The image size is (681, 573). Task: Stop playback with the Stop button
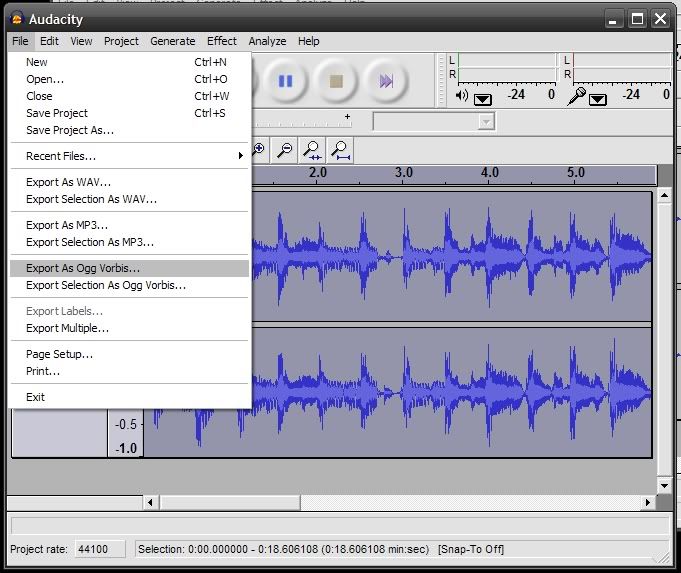pos(336,81)
